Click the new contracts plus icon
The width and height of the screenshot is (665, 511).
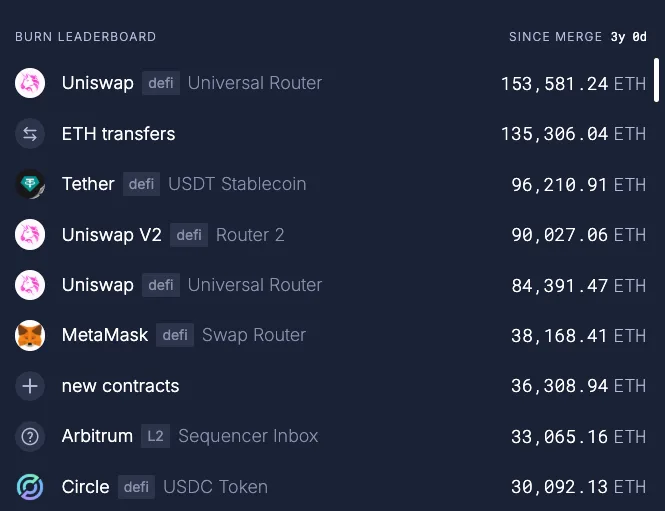[x=30, y=386]
